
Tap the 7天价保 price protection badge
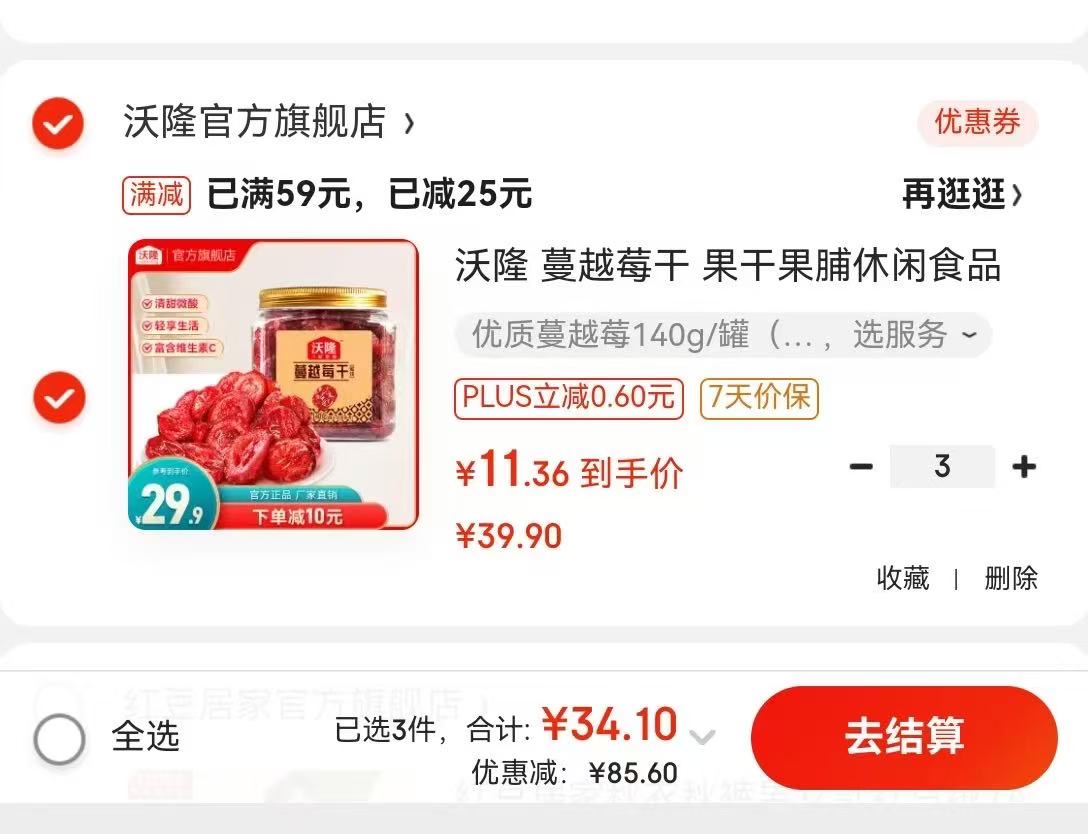click(x=759, y=398)
